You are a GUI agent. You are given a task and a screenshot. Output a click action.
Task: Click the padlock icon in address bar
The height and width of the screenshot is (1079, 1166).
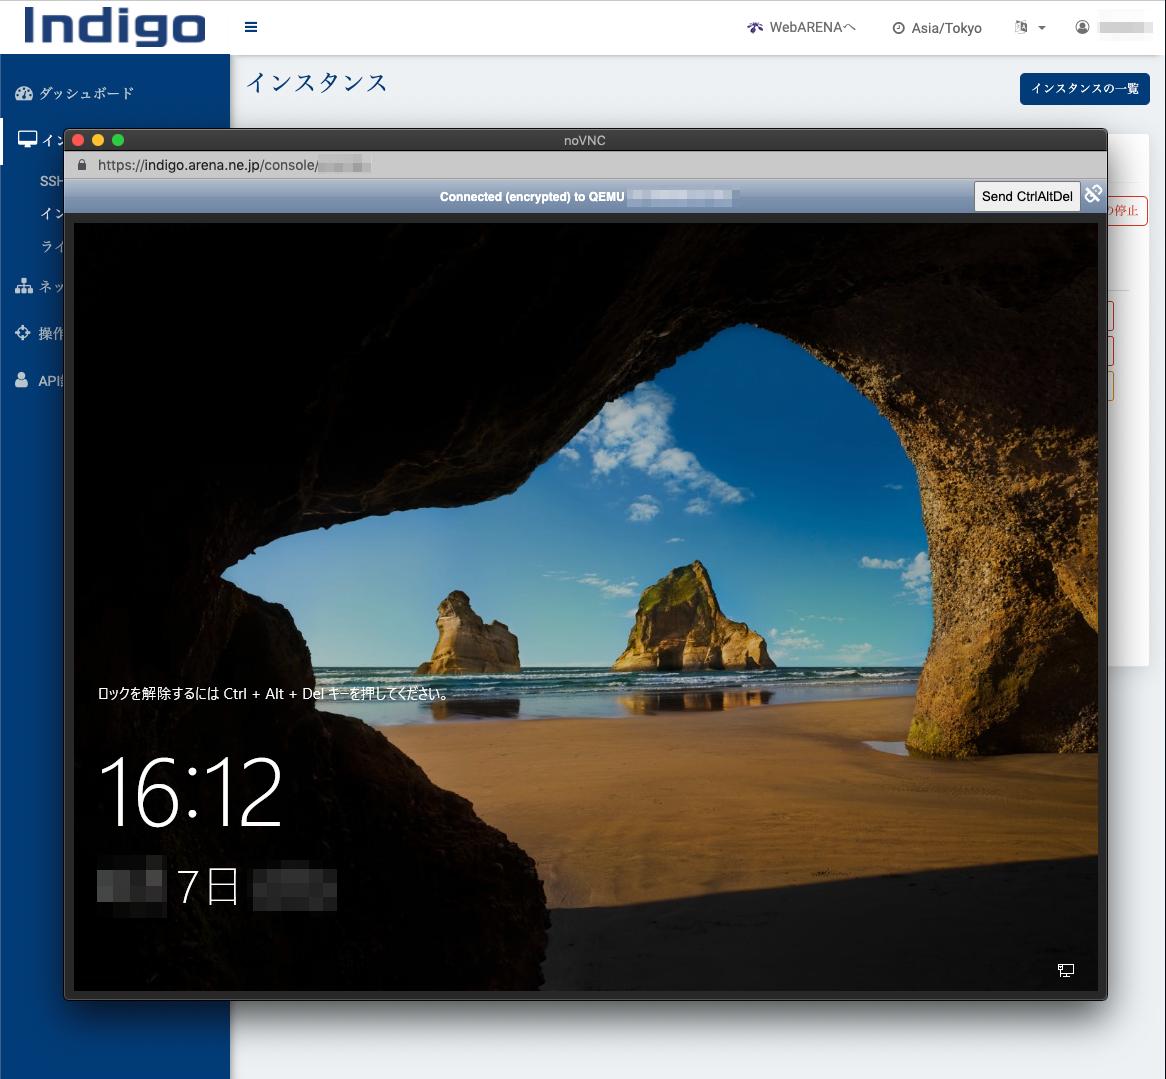82,165
